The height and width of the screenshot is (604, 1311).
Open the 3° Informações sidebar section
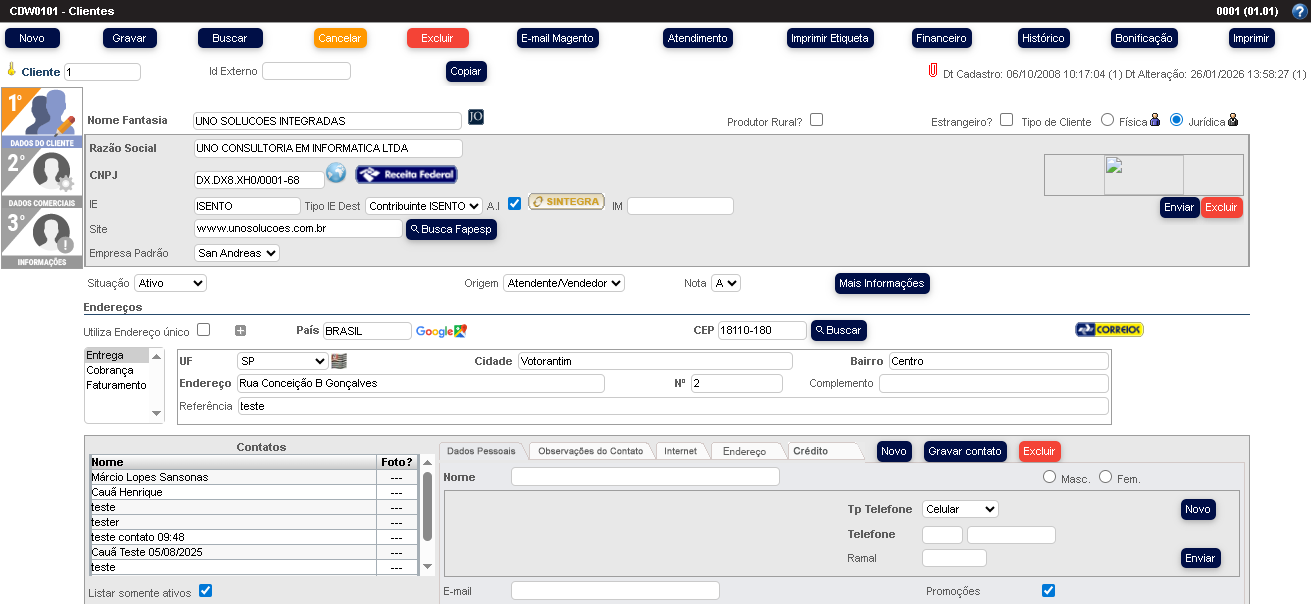tap(41, 237)
